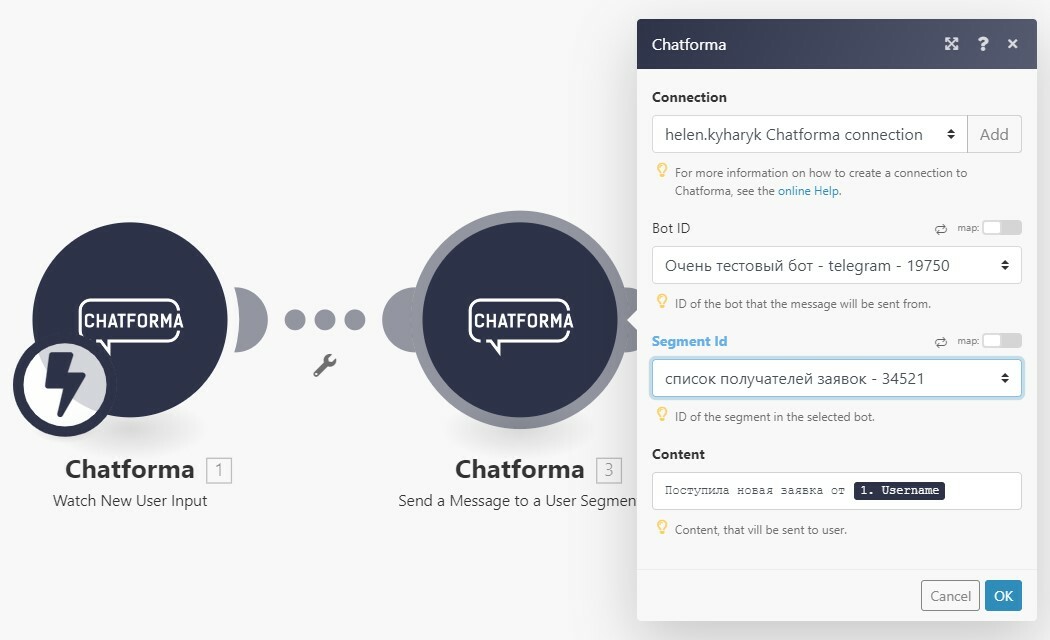Click the lightning bolt trigger badge on first module
This screenshot has width=1050, height=640.
click(x=63, y=385)
